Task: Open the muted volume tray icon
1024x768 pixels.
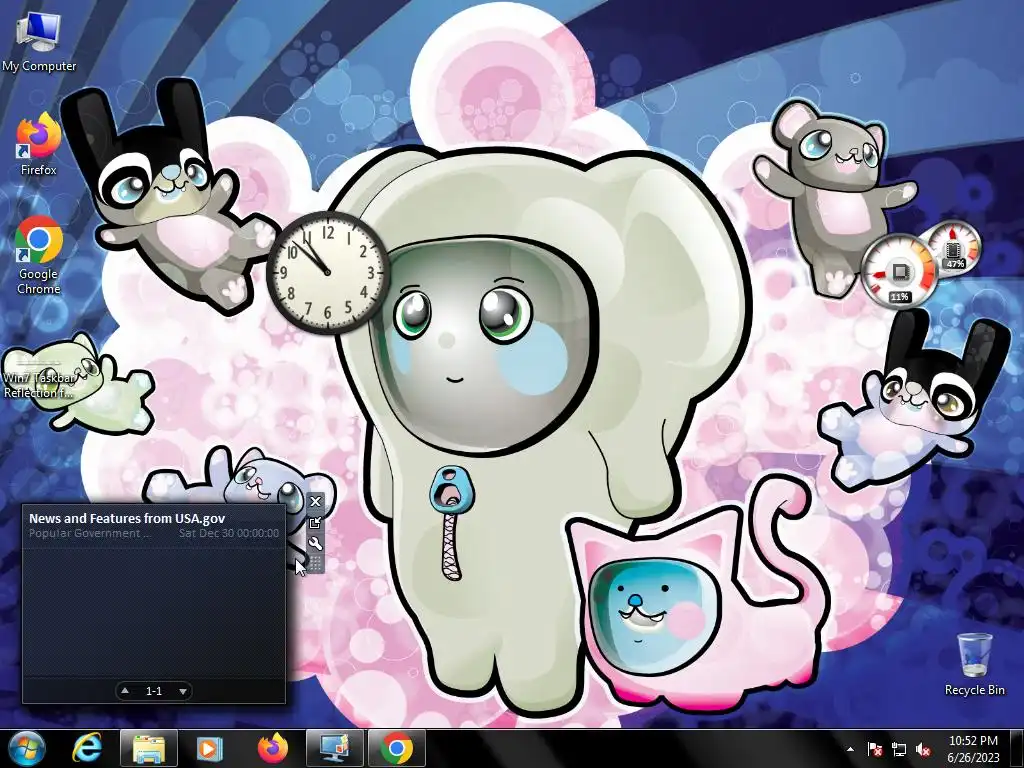Action: pyautogui.click(x=923, y=749)
